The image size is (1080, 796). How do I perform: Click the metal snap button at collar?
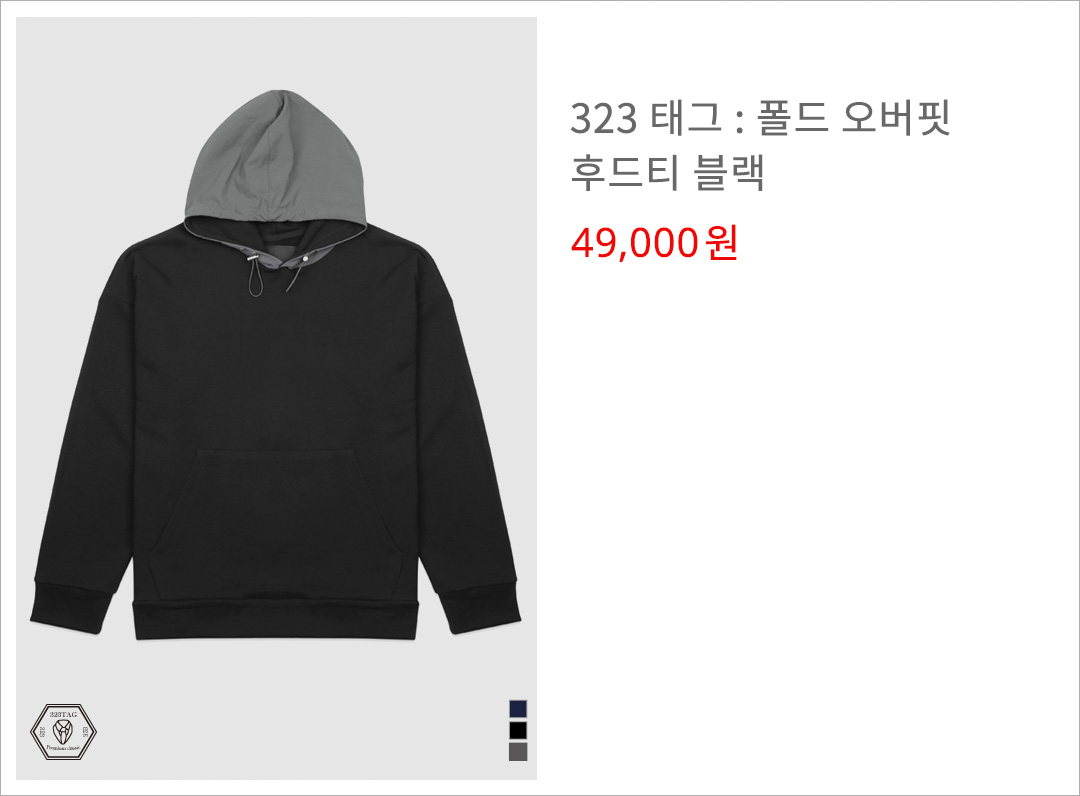304,257
